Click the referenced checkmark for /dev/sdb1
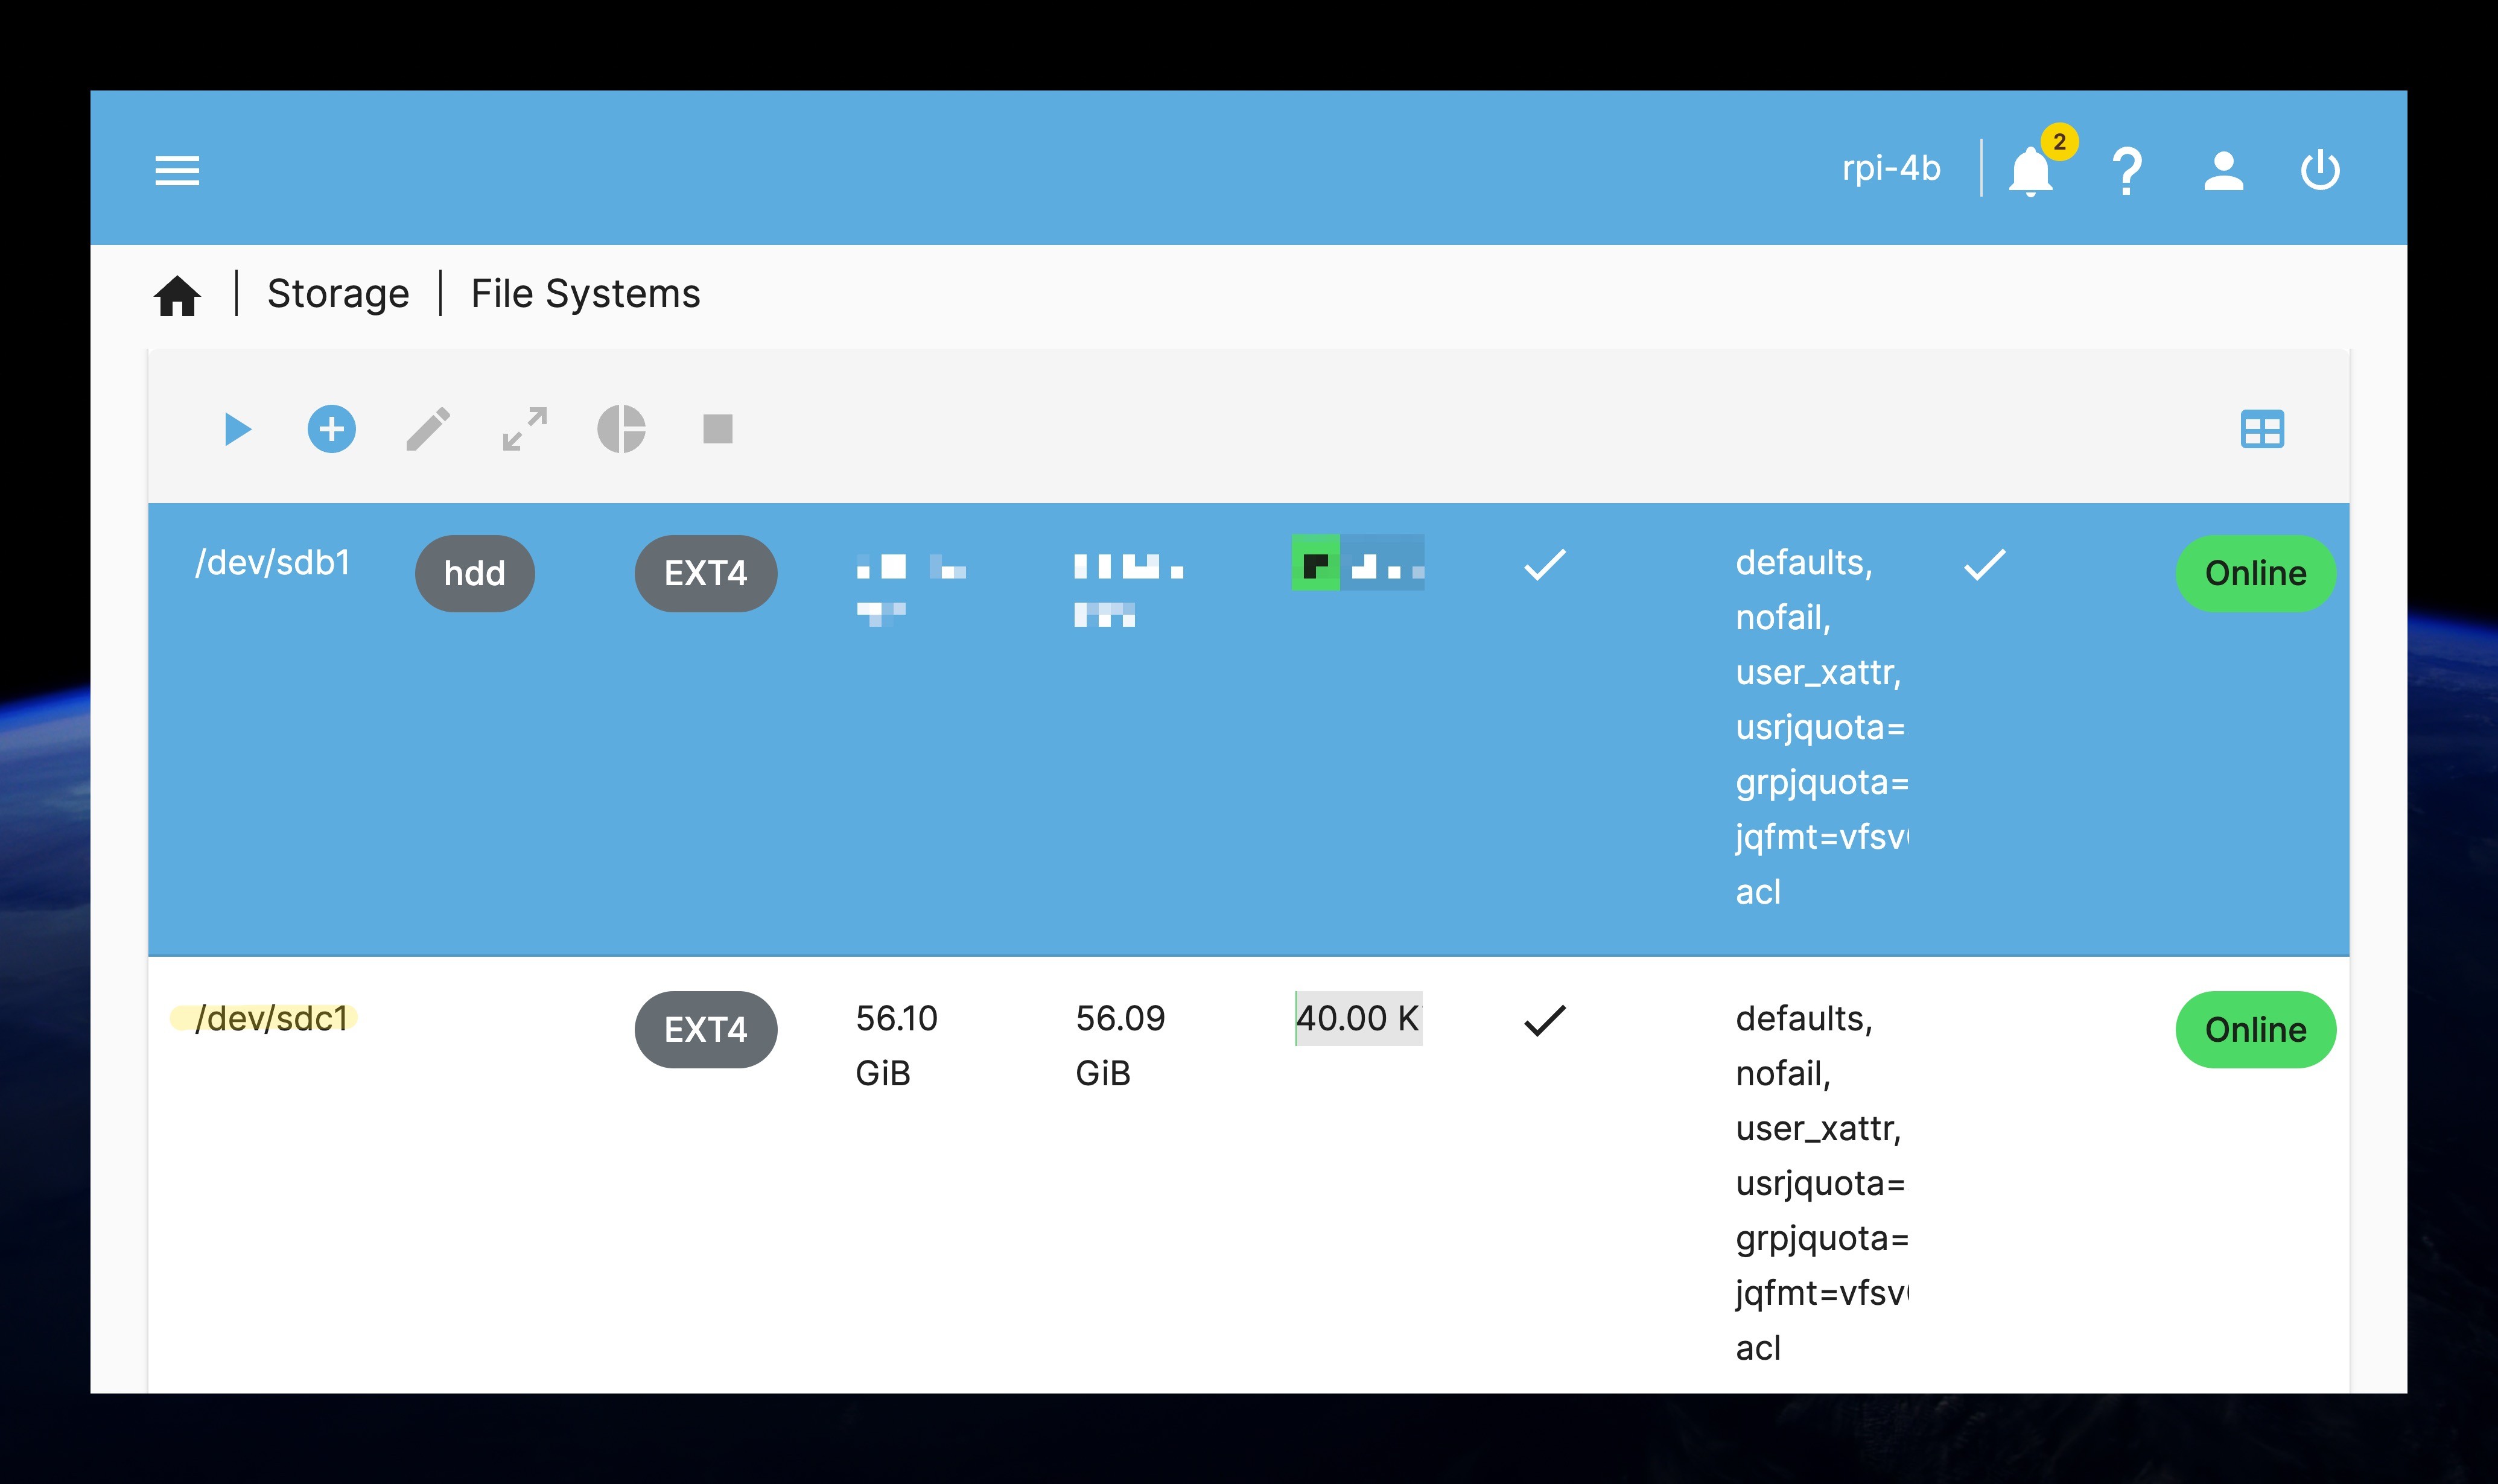This screenshot has width=2498, height=1484. tap(1984, 565)
